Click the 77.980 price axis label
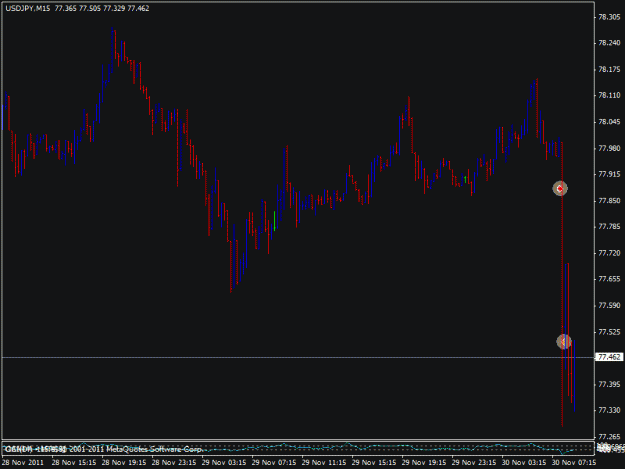This screenshot has height=469, width=625. (x=609, y=148)
